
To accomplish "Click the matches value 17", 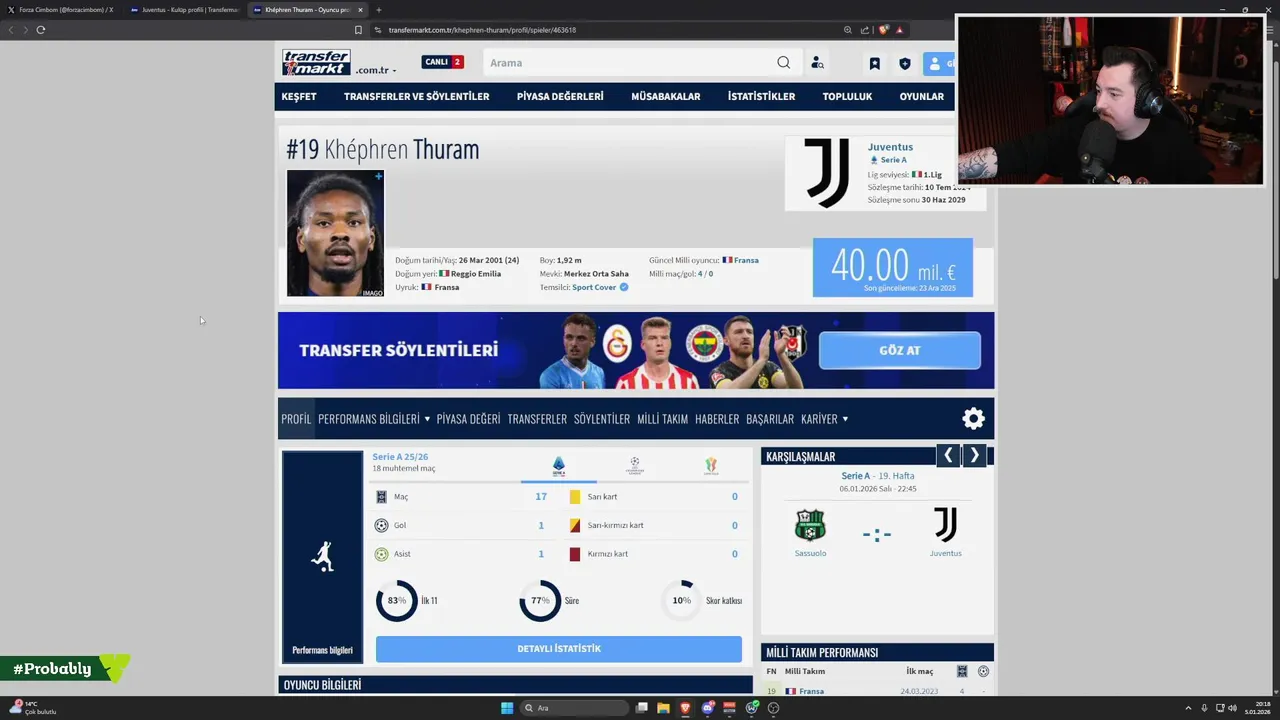I will click(541, 497).
